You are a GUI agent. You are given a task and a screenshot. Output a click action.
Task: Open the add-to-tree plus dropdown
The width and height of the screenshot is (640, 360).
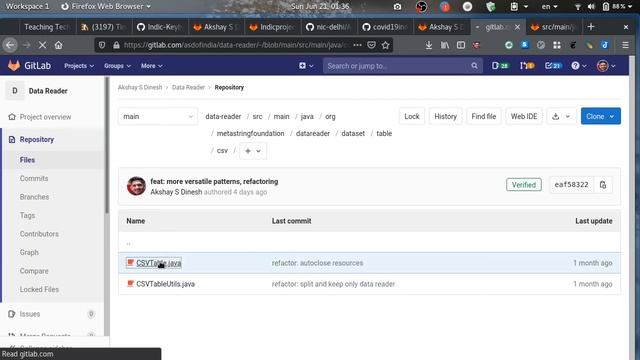click(253, 151)
